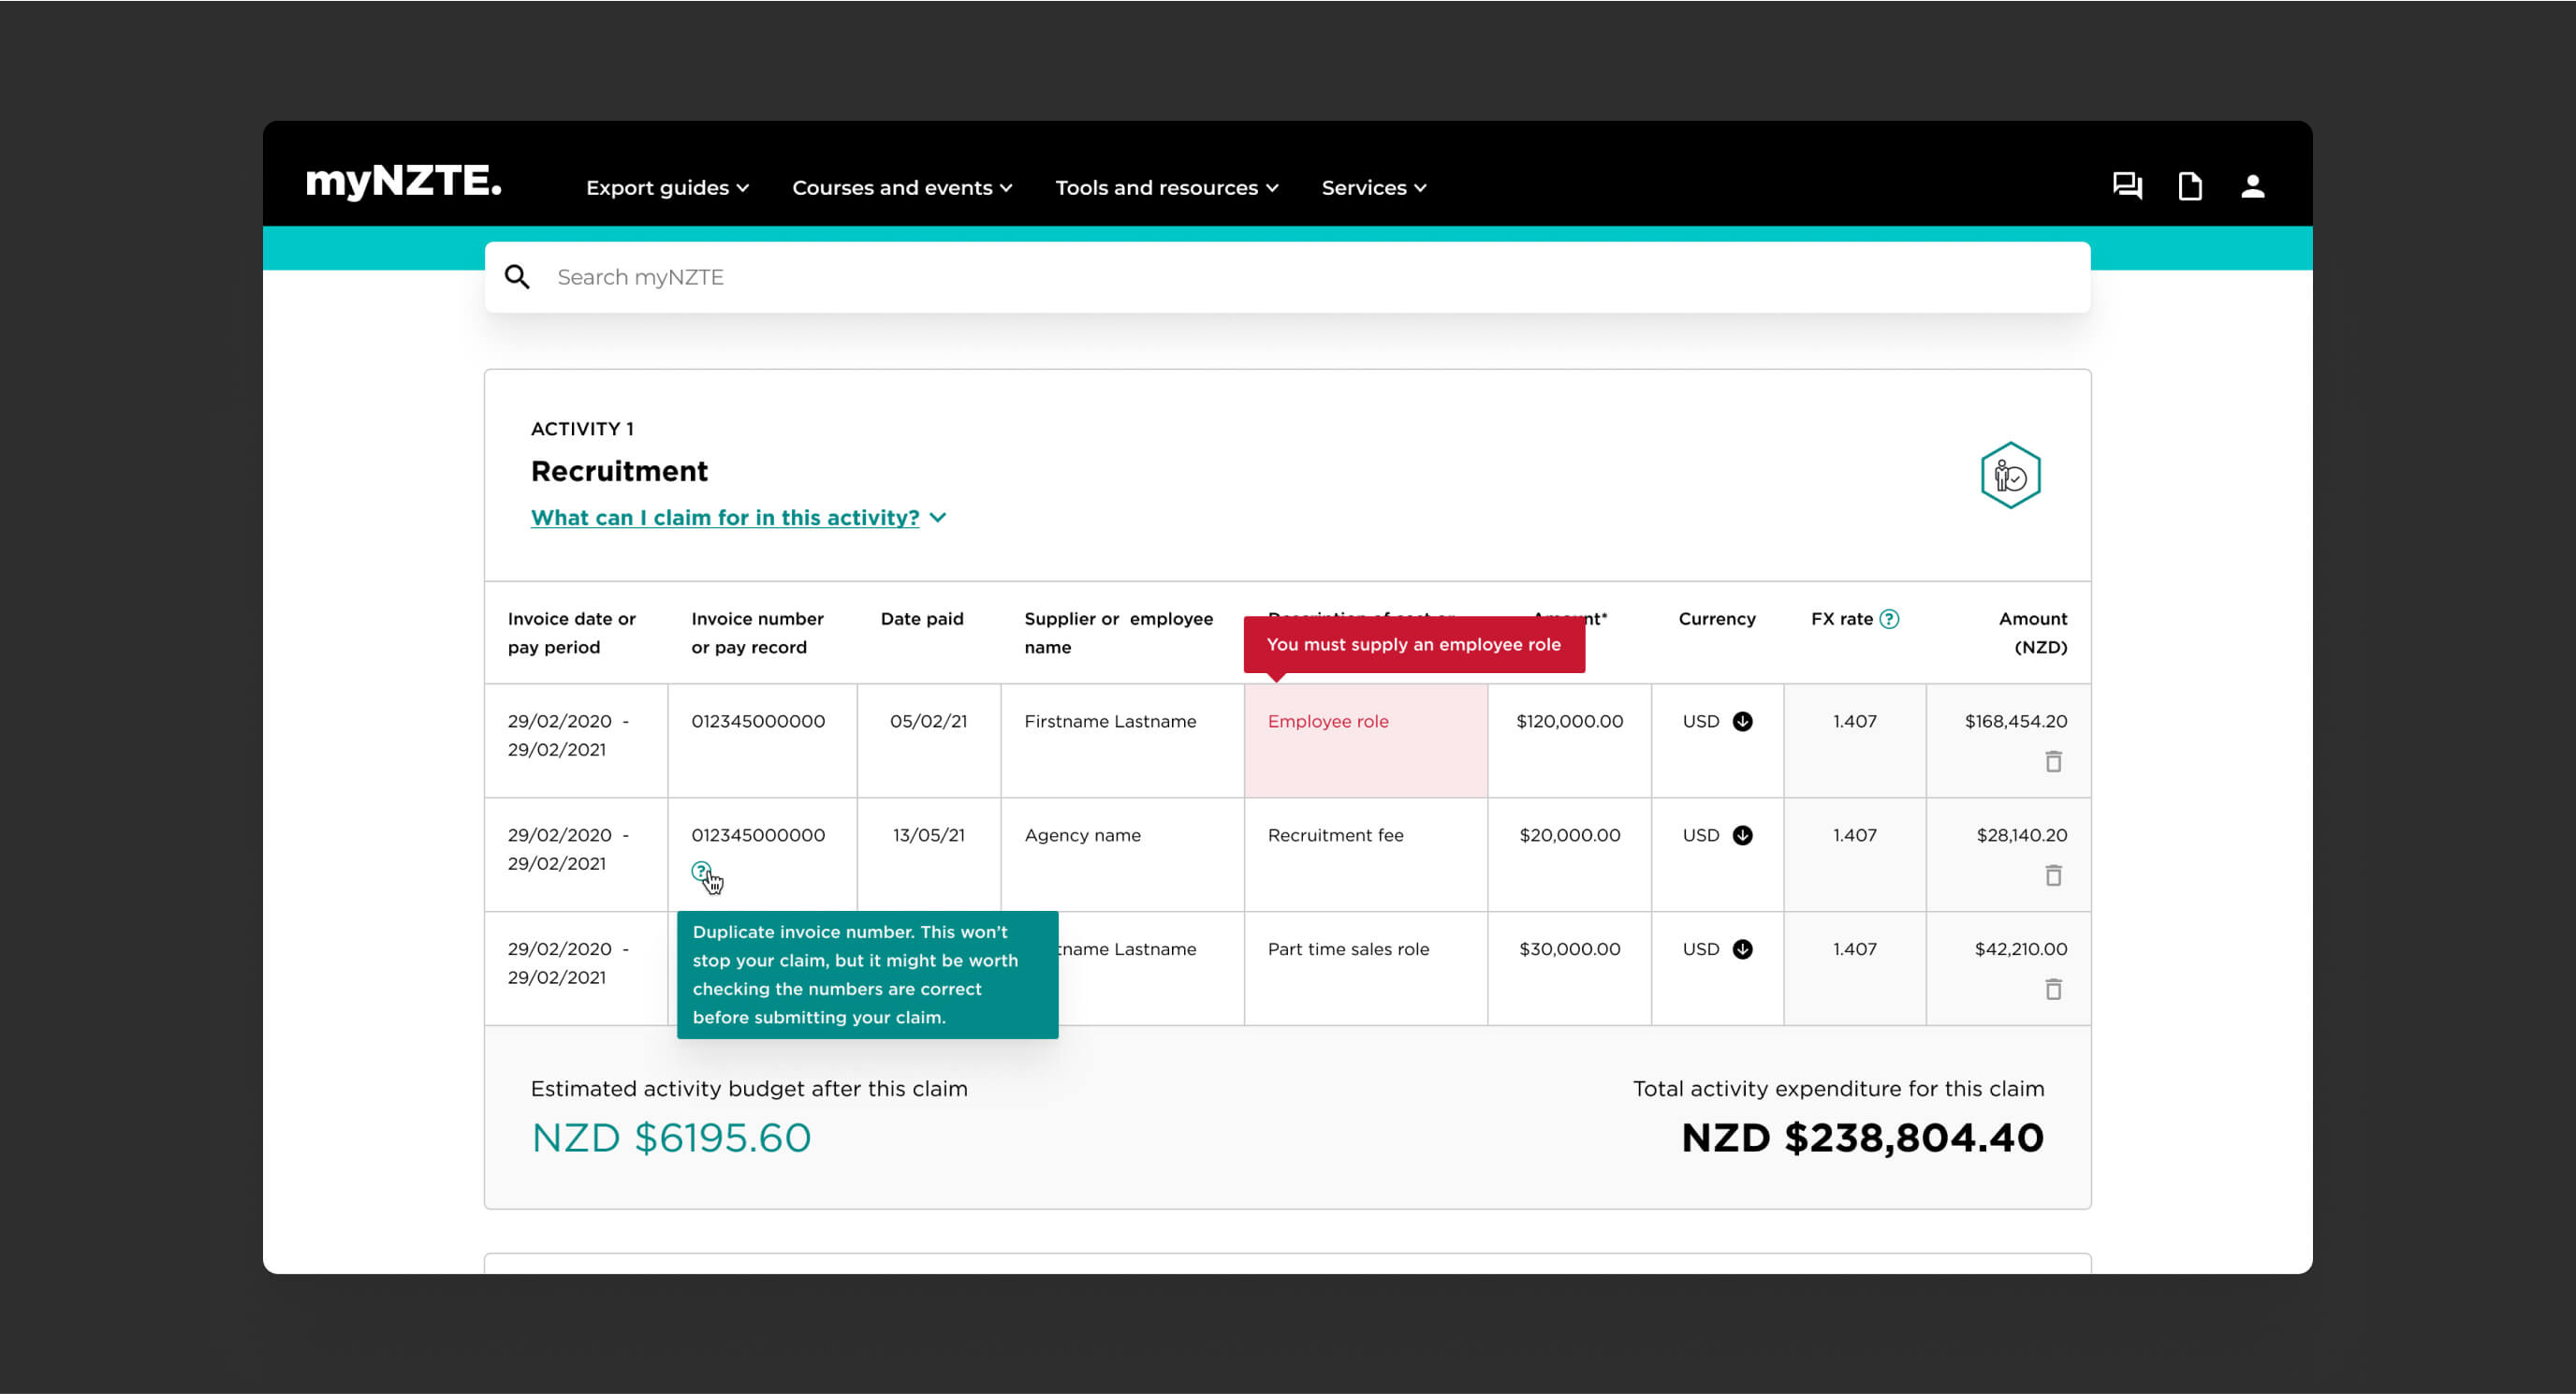Expand 'What can I claim for in this activity?'
This screenshot has width=2576, height=1394.
pos(738,518)
